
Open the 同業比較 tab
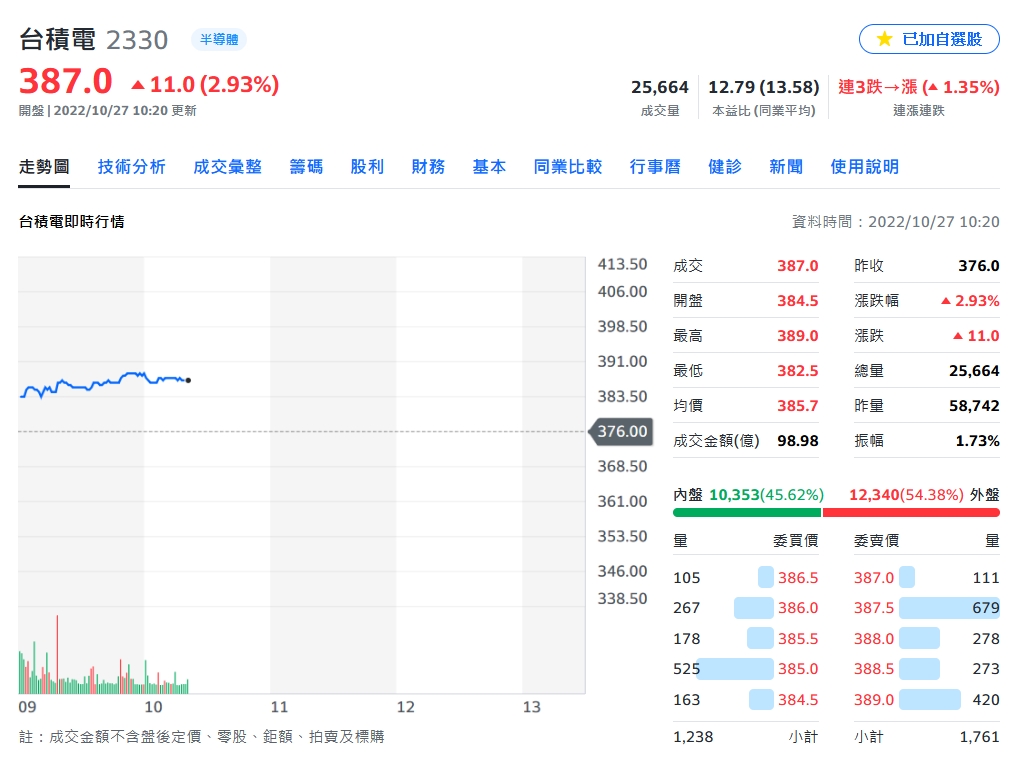pyautogui.click(x=568, y=167)
